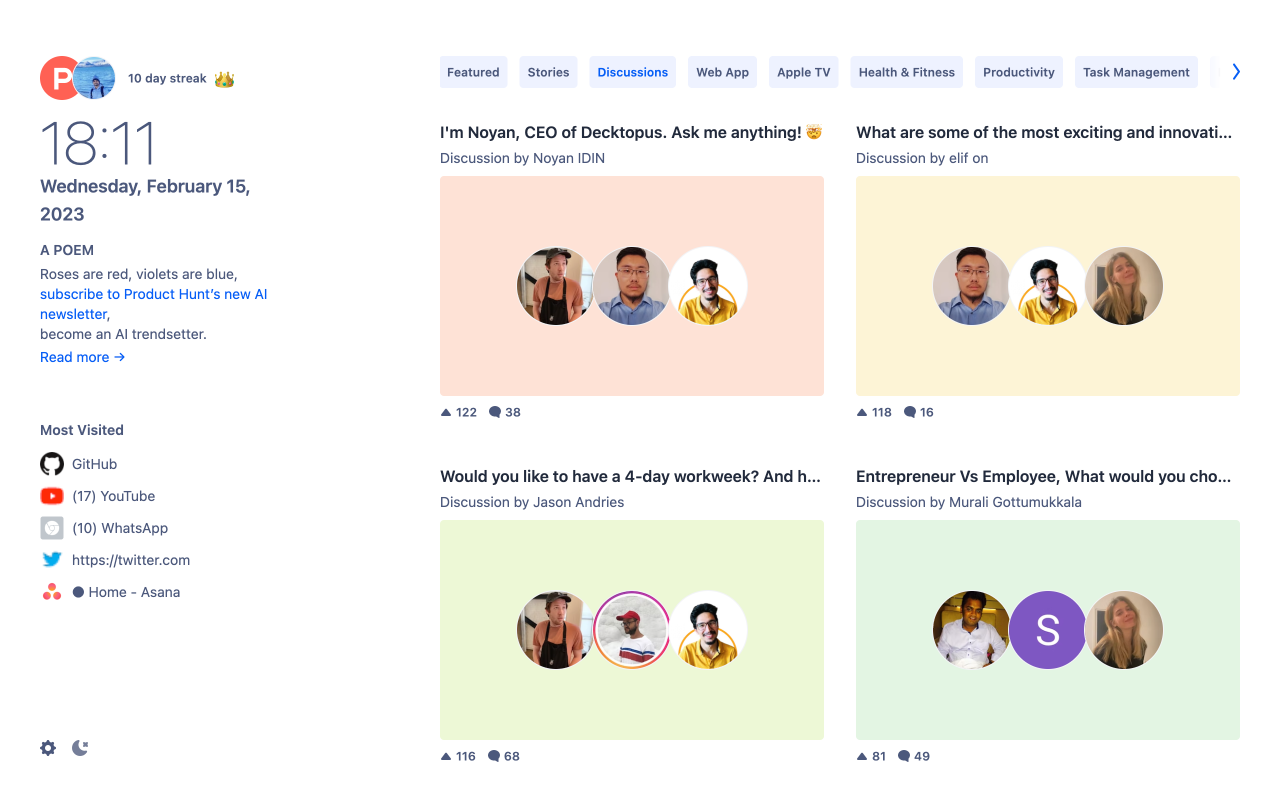Open the user profile avatar next to the streak
Viewport: 1280px width, 800px height.
(x=95, y=78)
